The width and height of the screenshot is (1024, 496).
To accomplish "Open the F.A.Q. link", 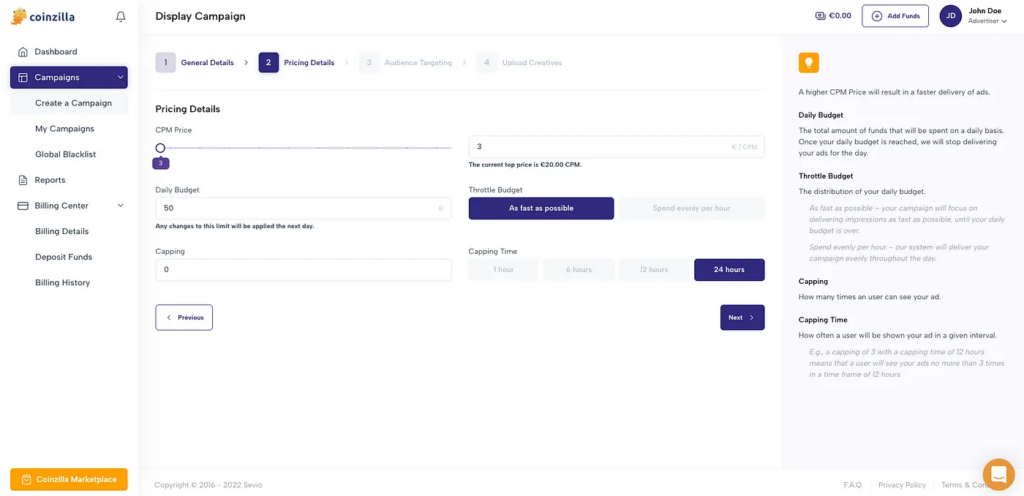I will pos(853,485).
